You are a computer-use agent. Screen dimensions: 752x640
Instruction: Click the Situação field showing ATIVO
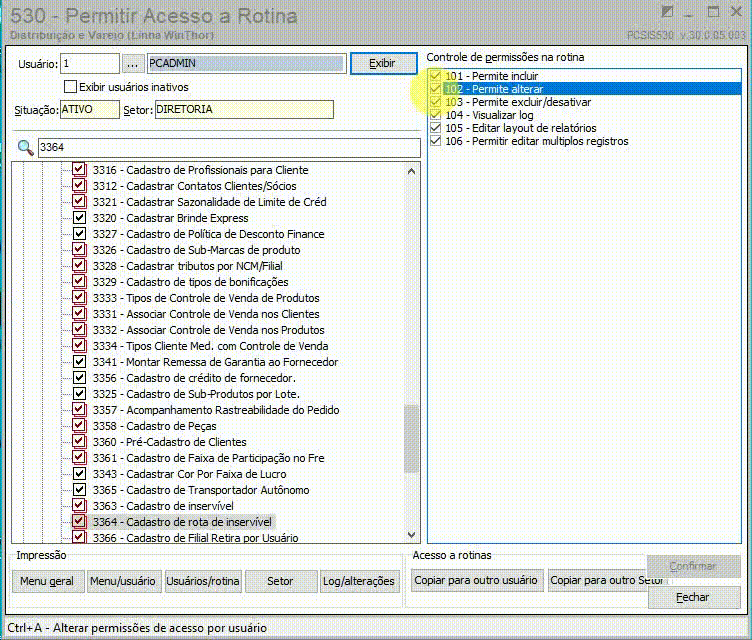pyautogui.click(x=90, y=109)
